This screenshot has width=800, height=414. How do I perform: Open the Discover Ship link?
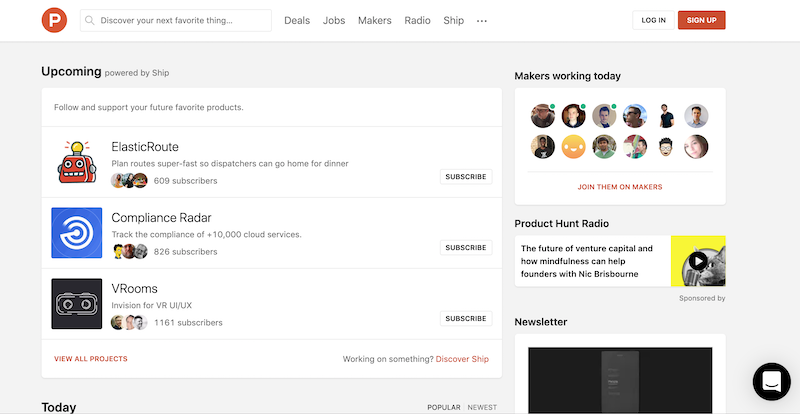[462, 359]
